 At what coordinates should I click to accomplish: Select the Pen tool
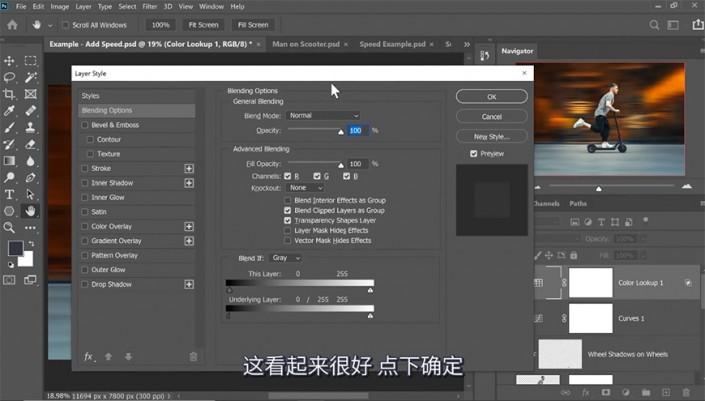[31, 178]
